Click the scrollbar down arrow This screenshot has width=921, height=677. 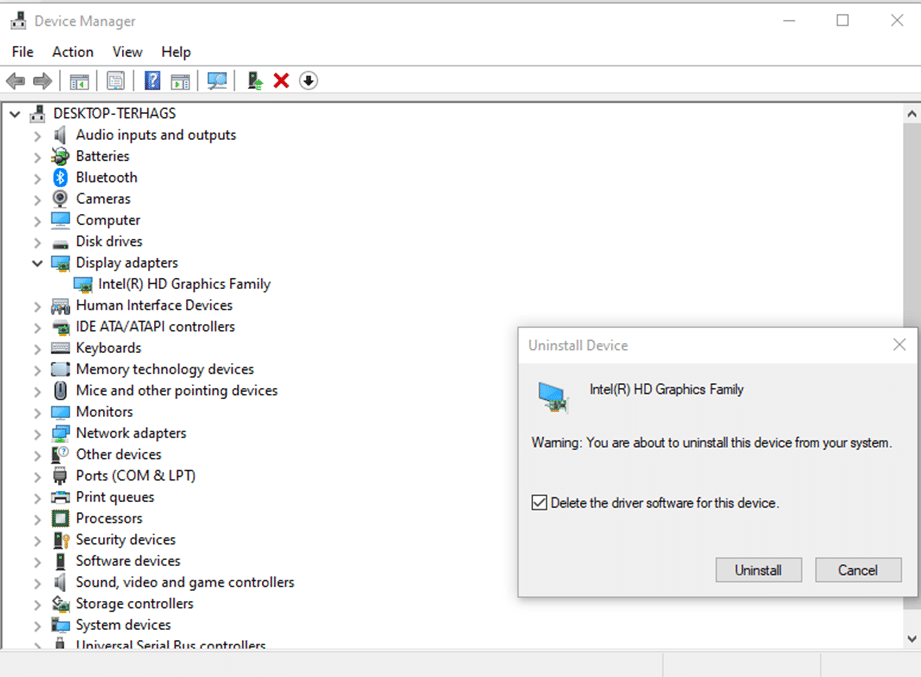click(912, 639)
